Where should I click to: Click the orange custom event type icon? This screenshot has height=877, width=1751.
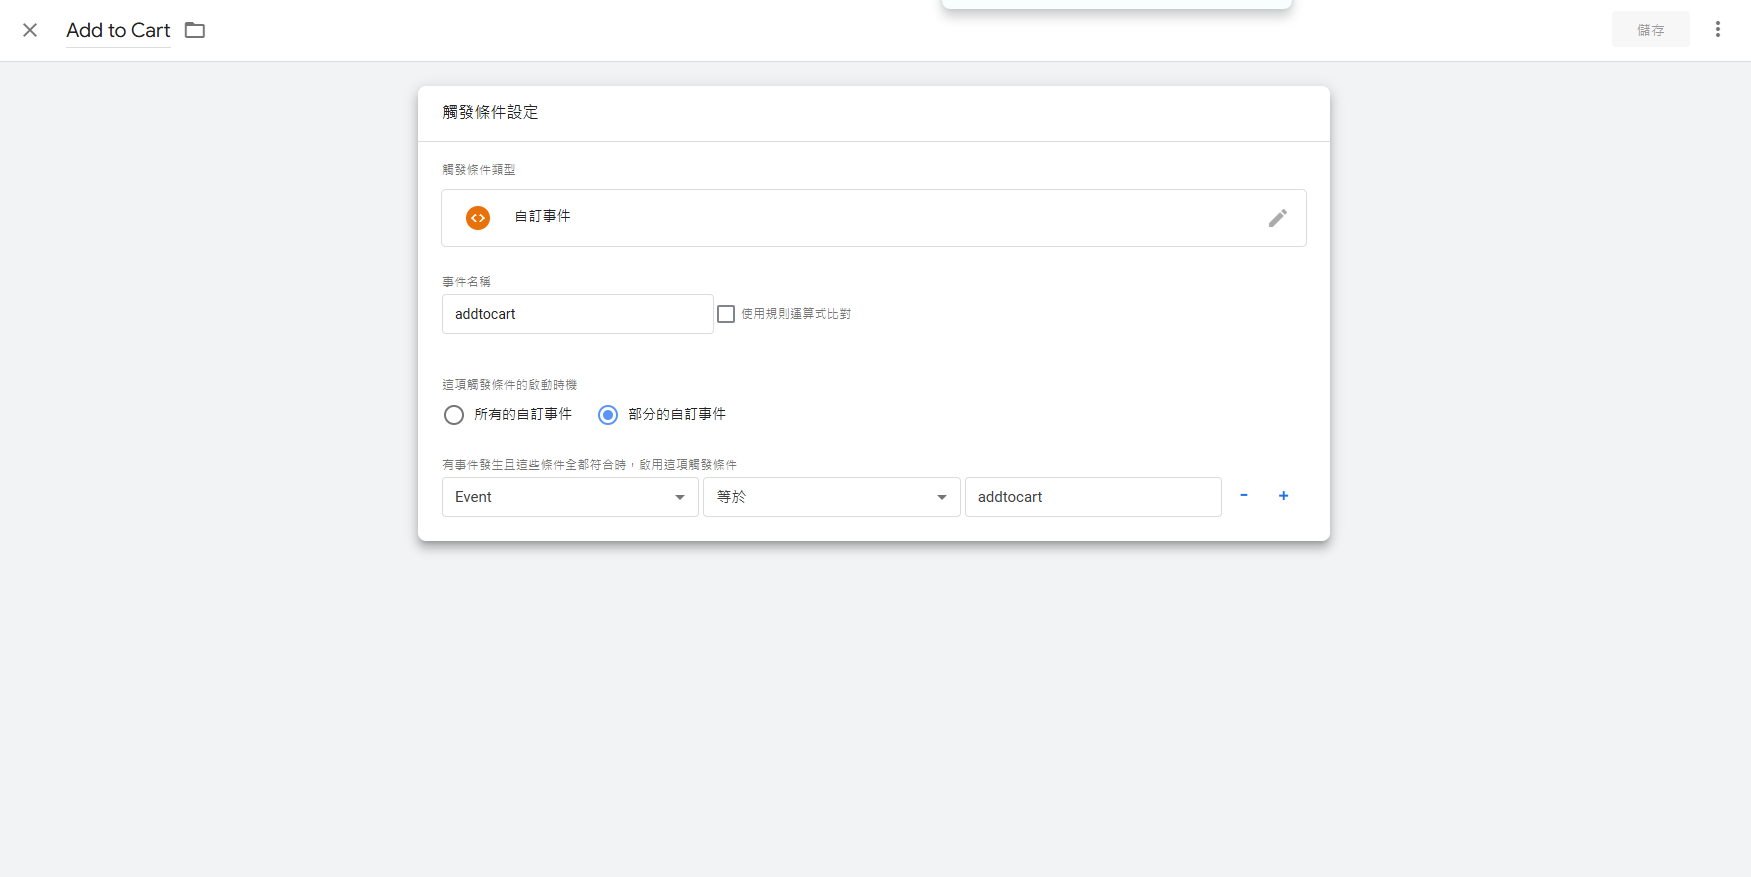coord(478,218)
